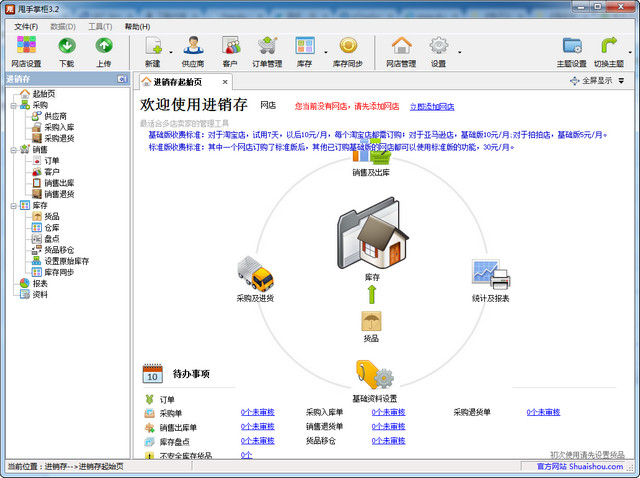Click 全屏显示 button
The height and width of the screenshot is (478, 640).
(591, 81)
